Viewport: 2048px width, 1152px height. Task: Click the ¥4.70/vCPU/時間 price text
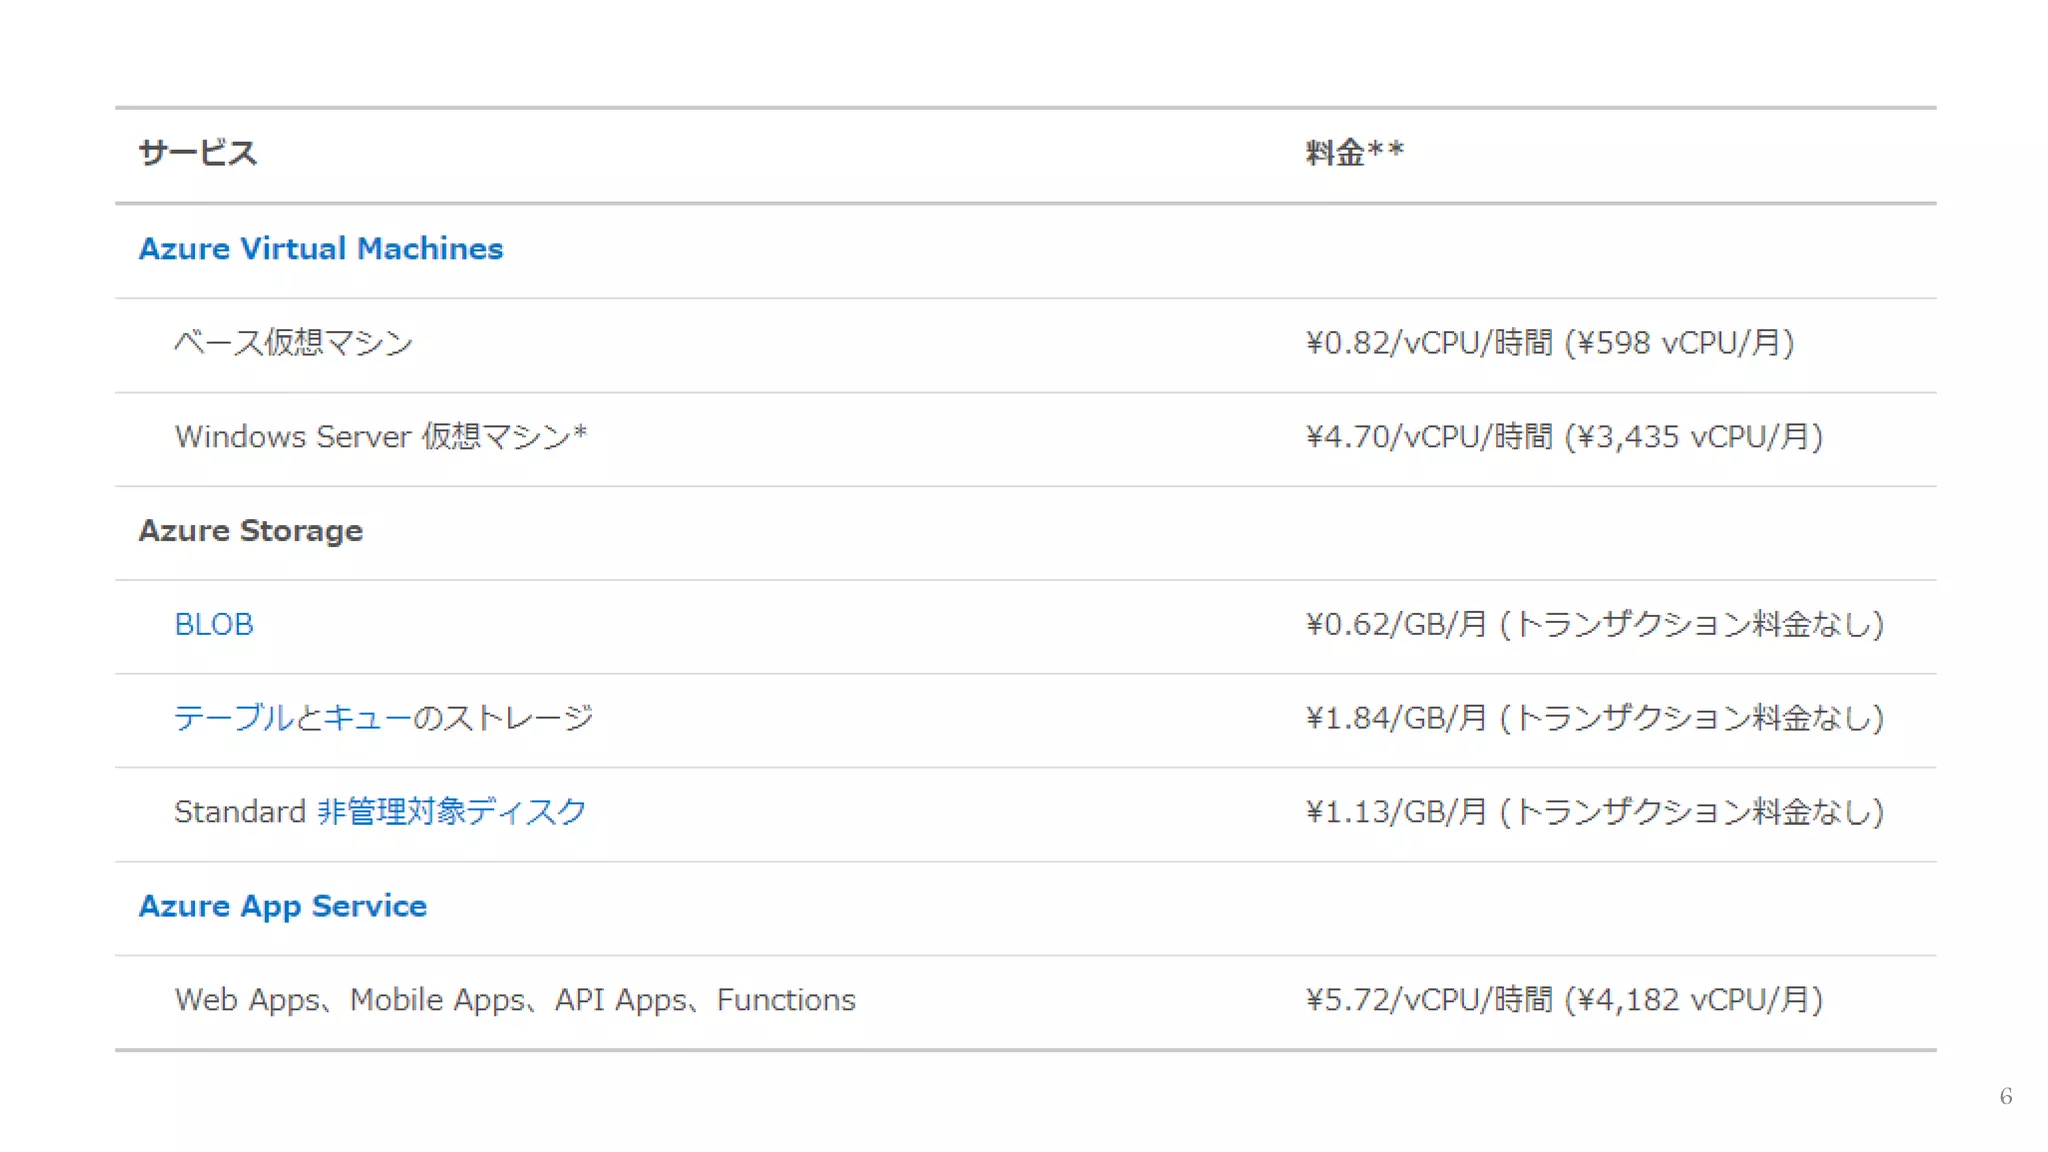[x=1428, y=437]
